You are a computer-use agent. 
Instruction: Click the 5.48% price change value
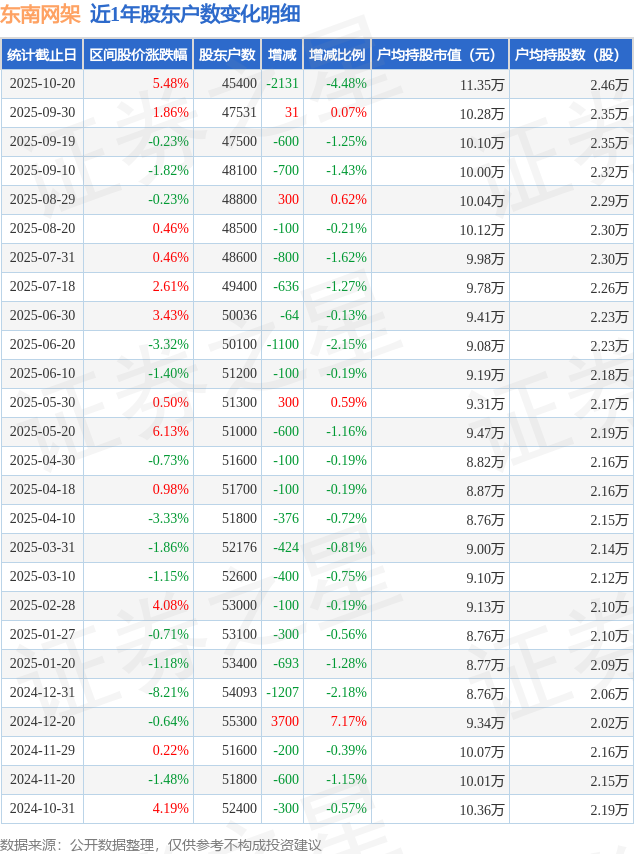click(170, 84)
